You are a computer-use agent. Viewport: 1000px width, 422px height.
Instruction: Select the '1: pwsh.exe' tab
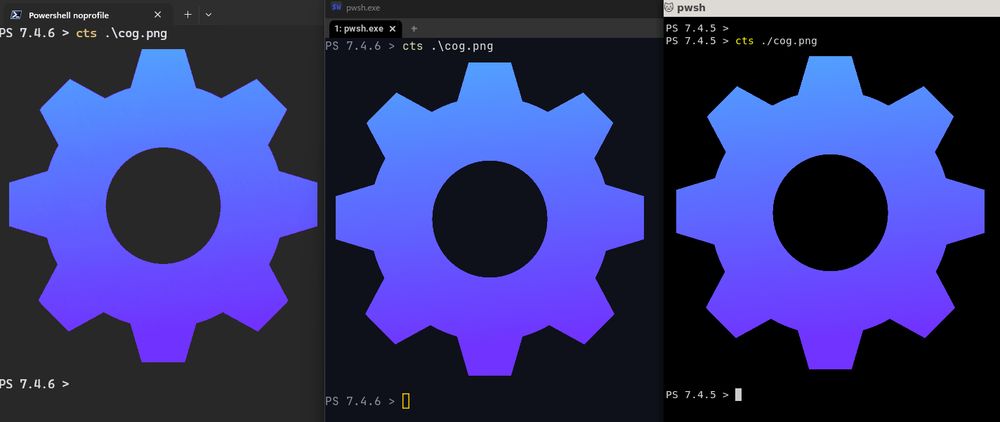point(365,29)
